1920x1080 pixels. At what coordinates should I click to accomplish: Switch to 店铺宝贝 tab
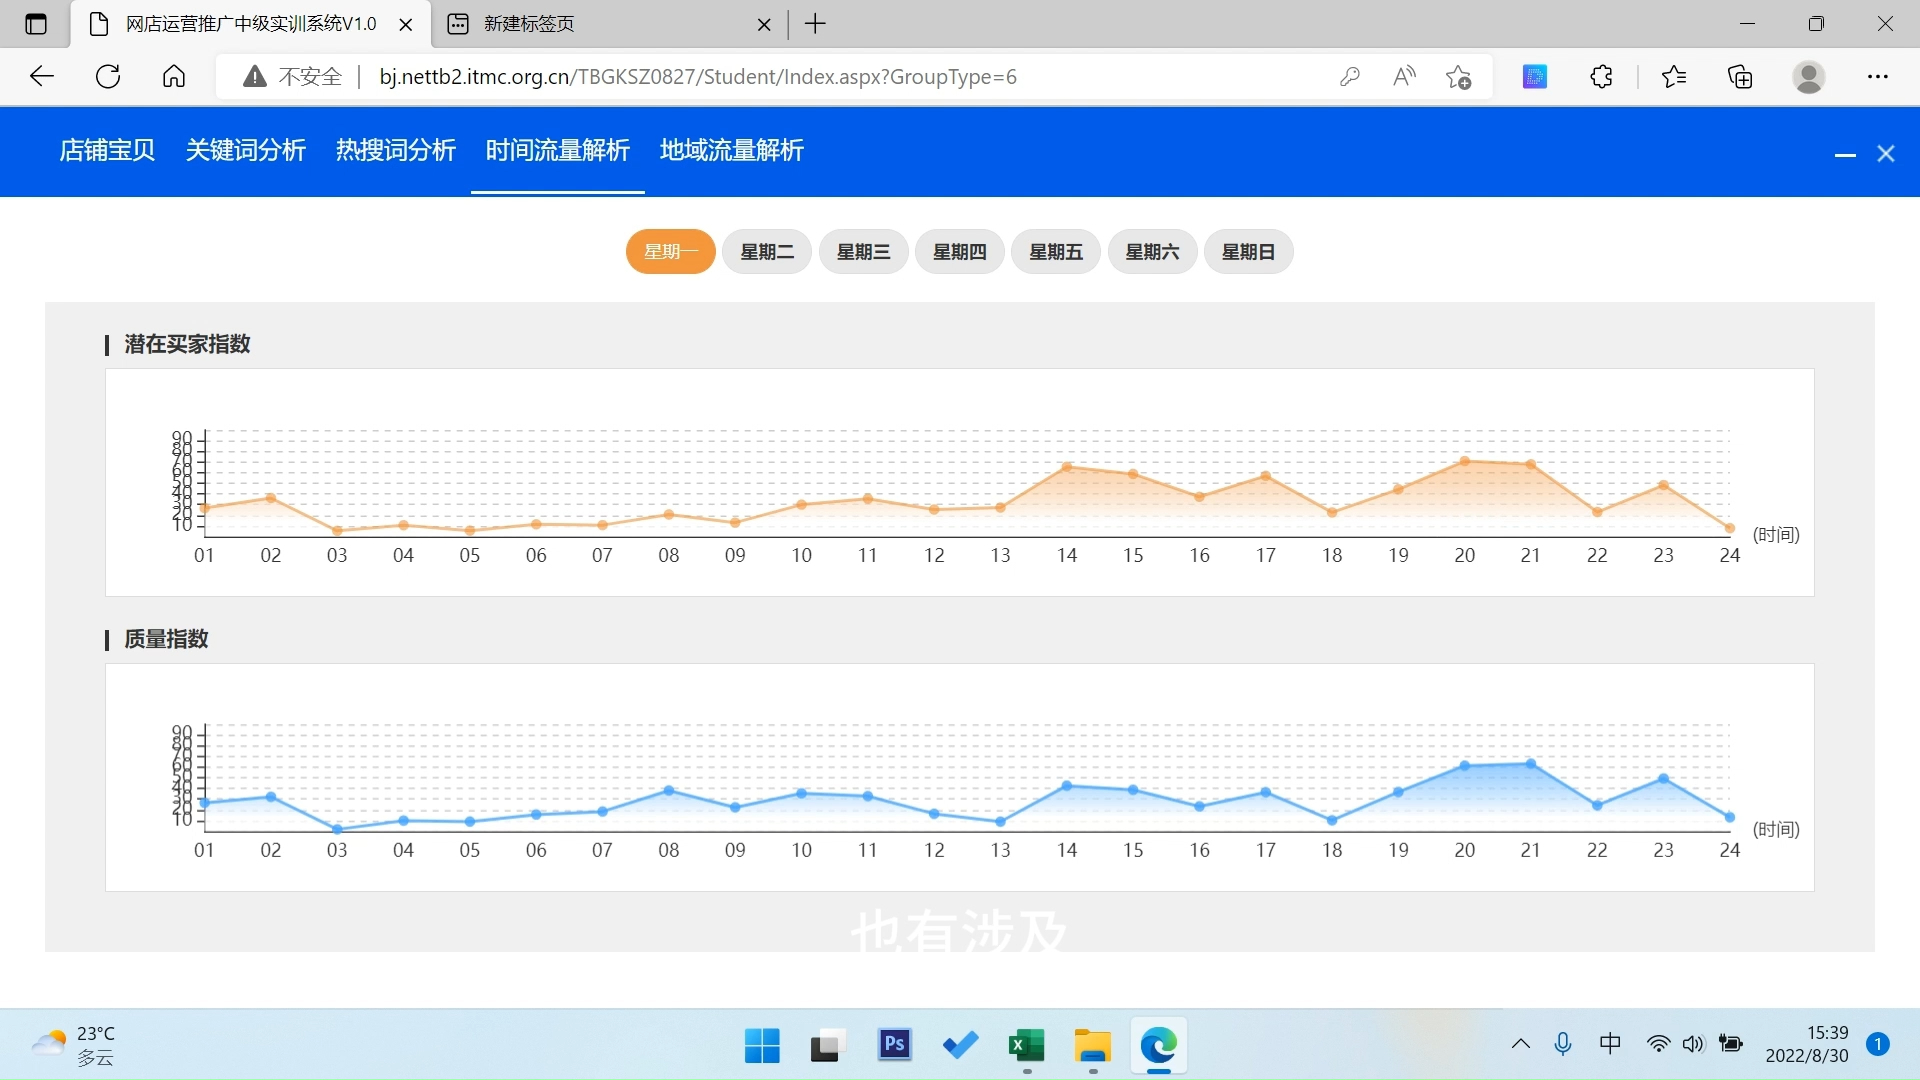(108, 150)
